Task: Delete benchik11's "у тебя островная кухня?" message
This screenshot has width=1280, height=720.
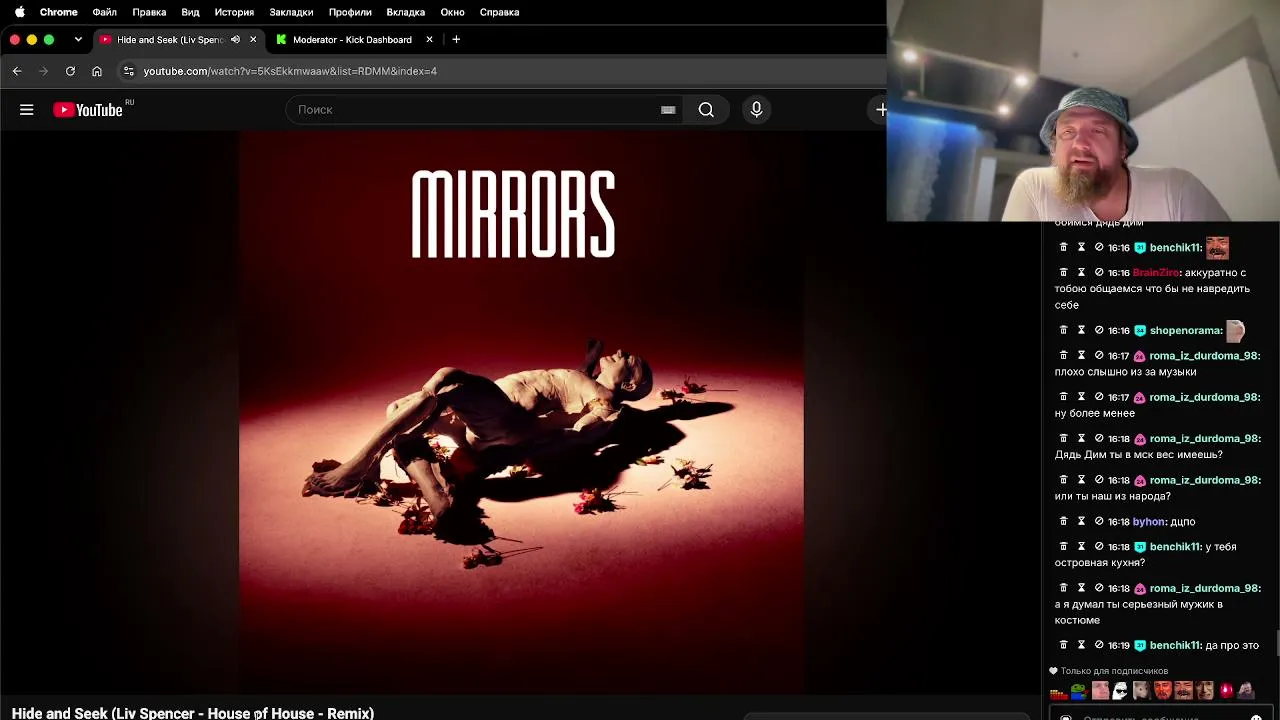Action: 1063,546
